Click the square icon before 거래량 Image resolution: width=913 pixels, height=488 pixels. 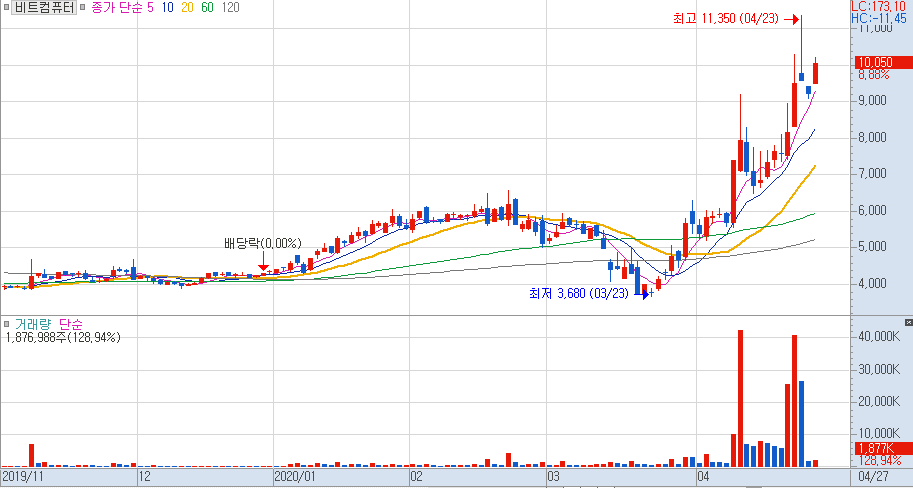point(6,323)
